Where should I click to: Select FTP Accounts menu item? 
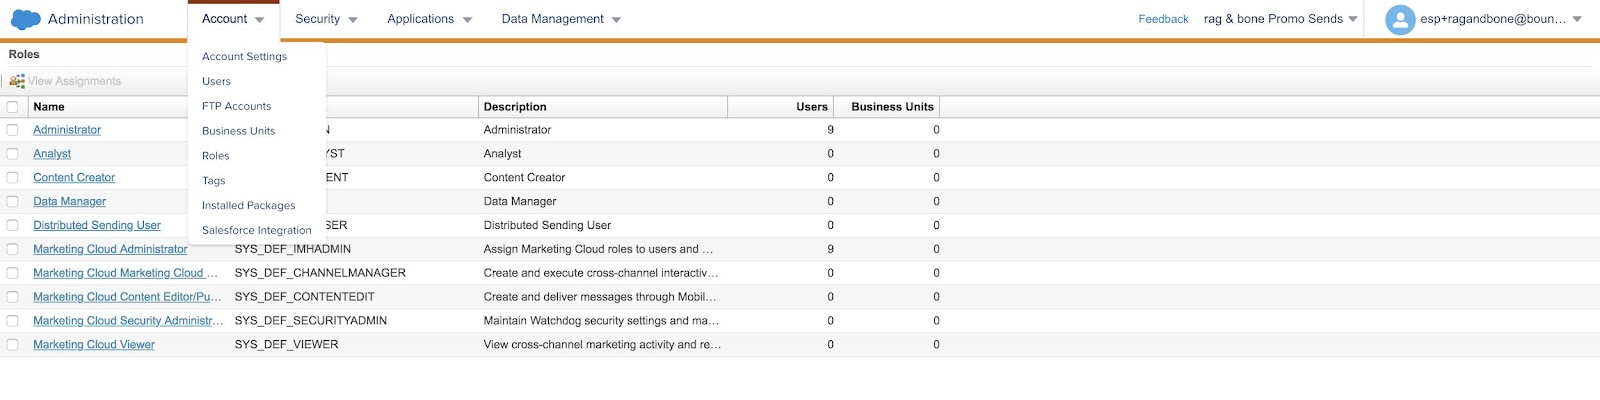236,106
